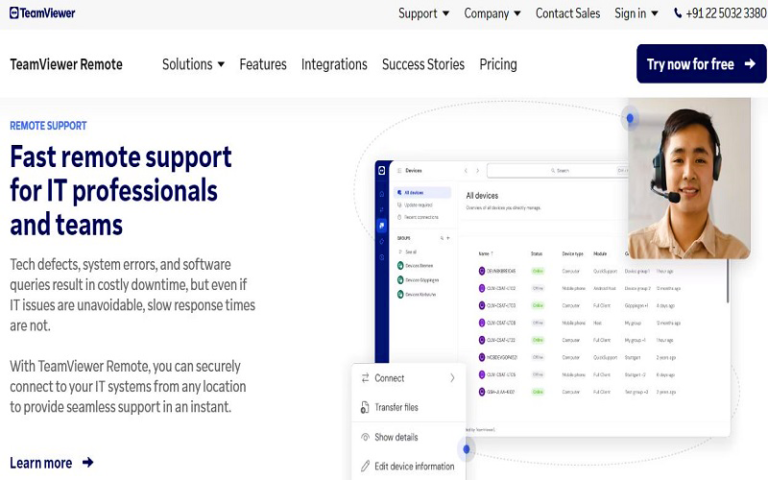
Task: Click the REMOTE SUPPORT label text
Action: [x=48, y=126]
